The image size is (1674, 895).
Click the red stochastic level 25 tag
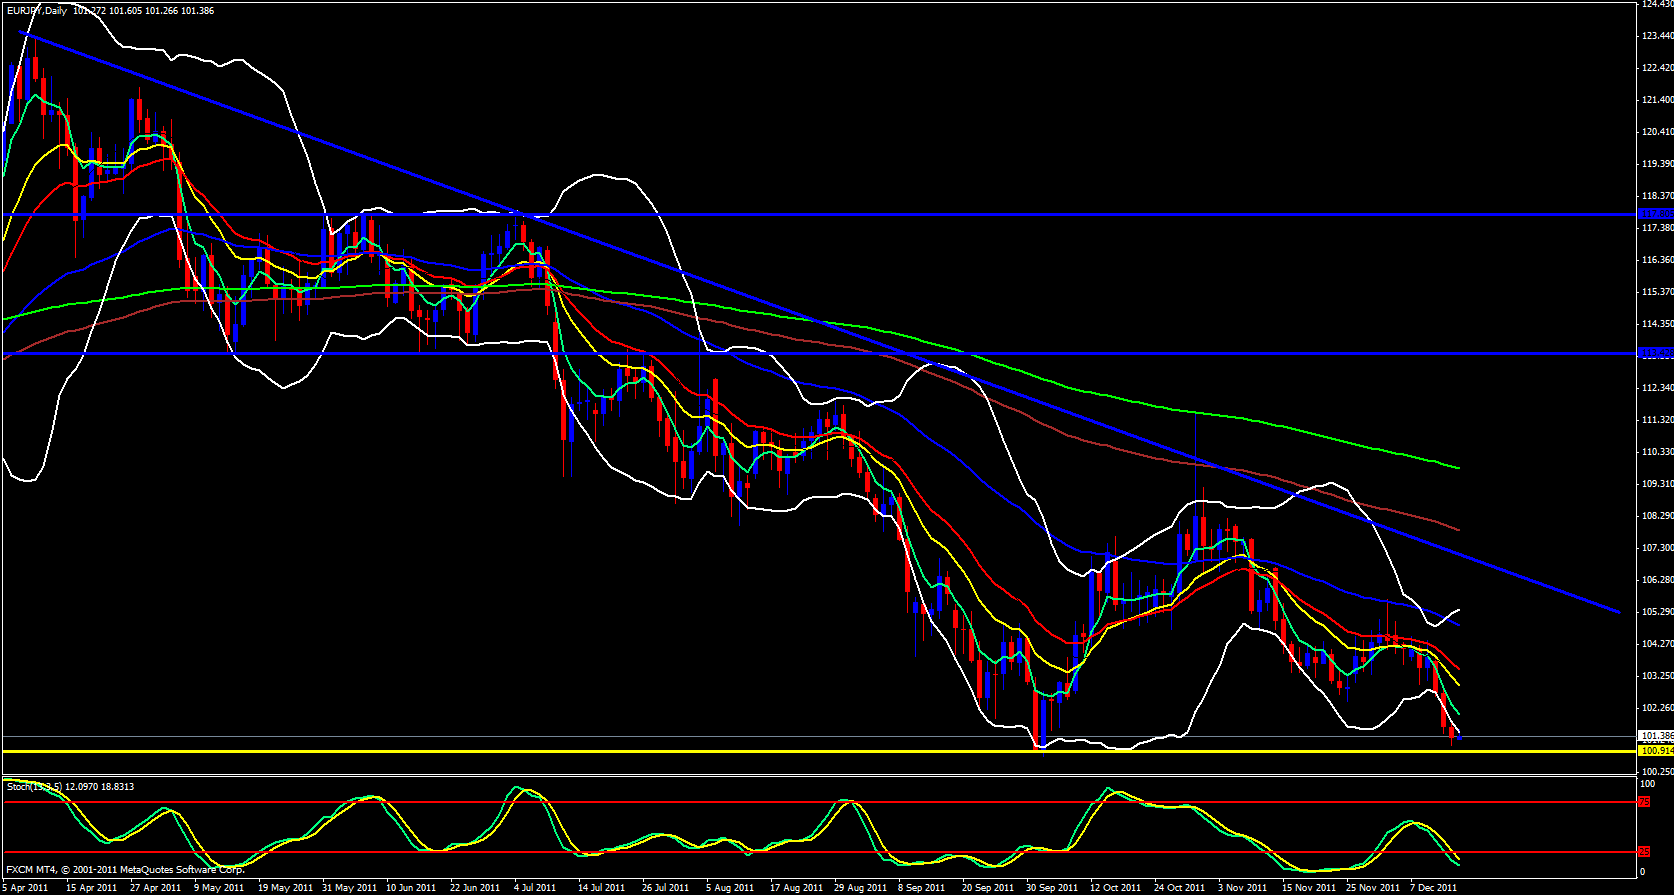pyautogui.click(x=1643, y=852)
